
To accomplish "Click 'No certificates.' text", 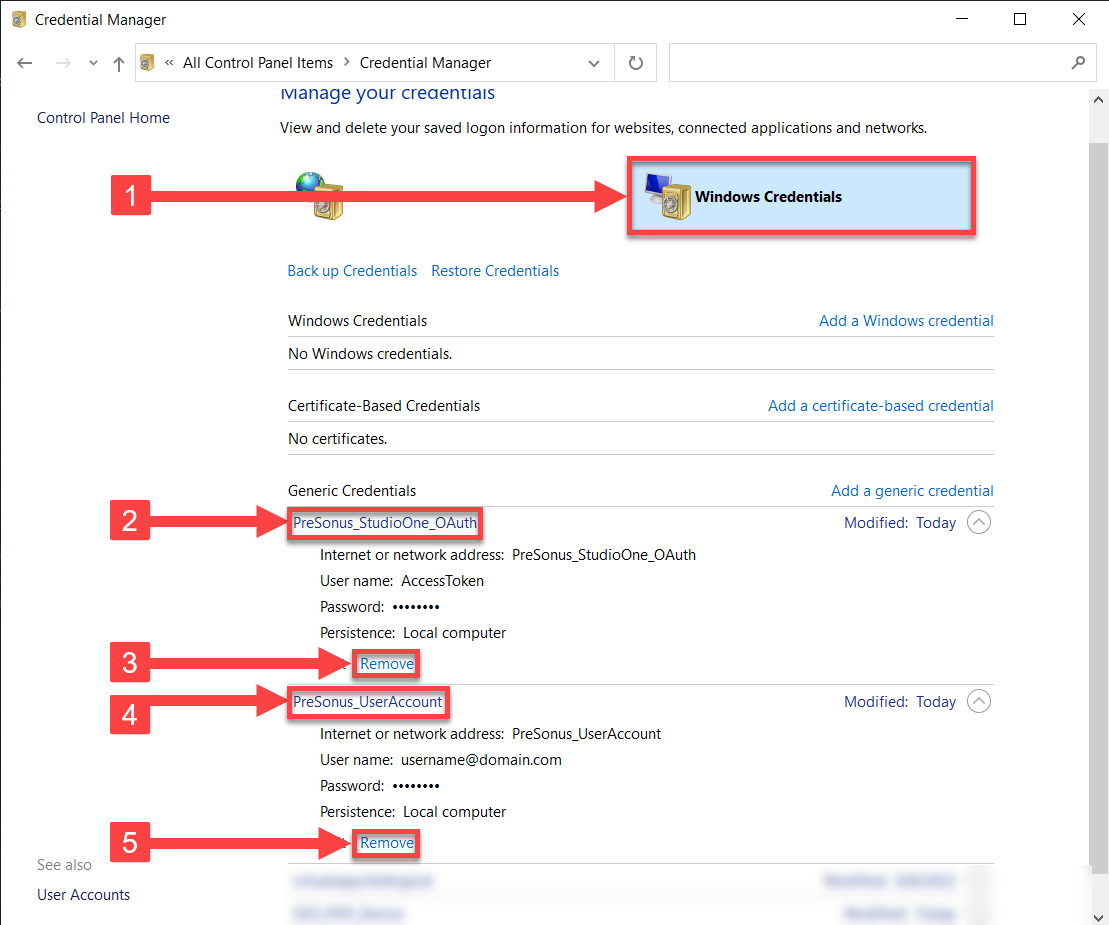I will coord(337,439).
